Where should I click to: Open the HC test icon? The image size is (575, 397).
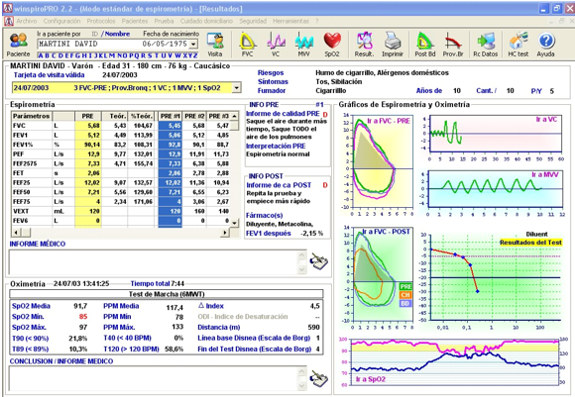coord(518,44)
